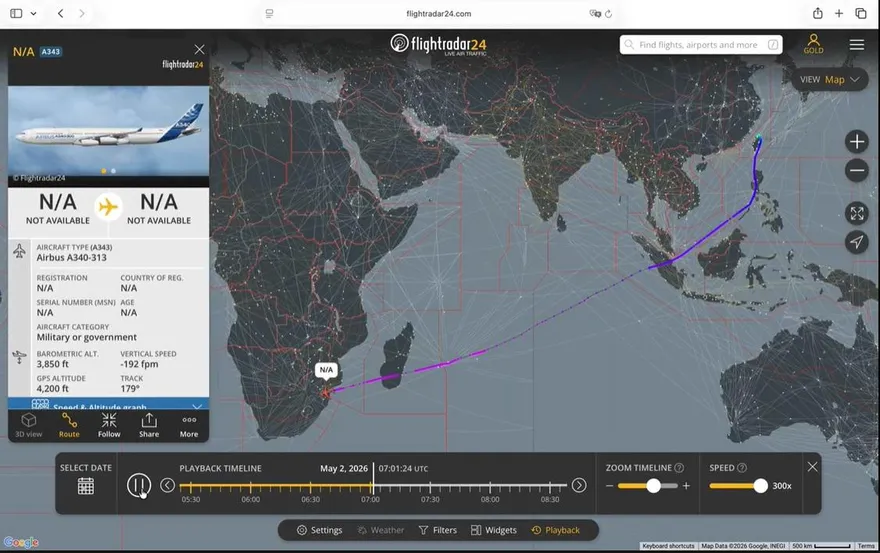This screenshot has height=553, width=880.
Task: Open the translate page icon
Action: [x=595, y=13]
